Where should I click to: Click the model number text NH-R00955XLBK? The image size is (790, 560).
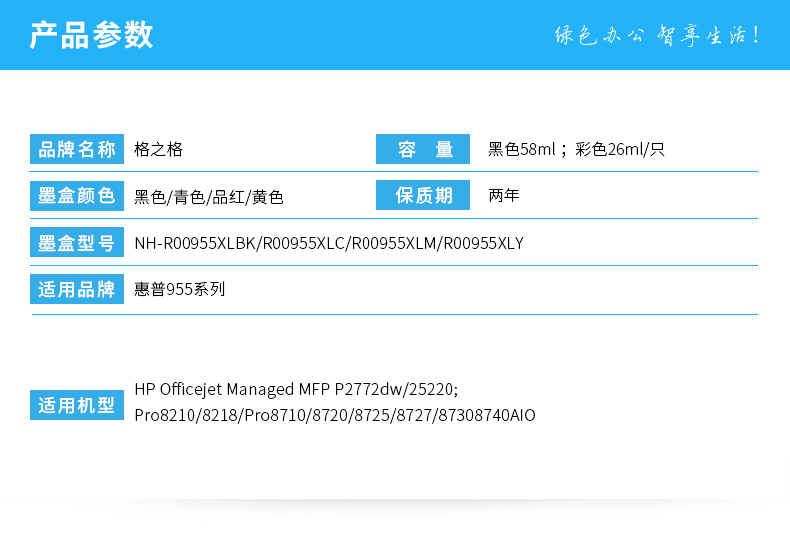195,243
